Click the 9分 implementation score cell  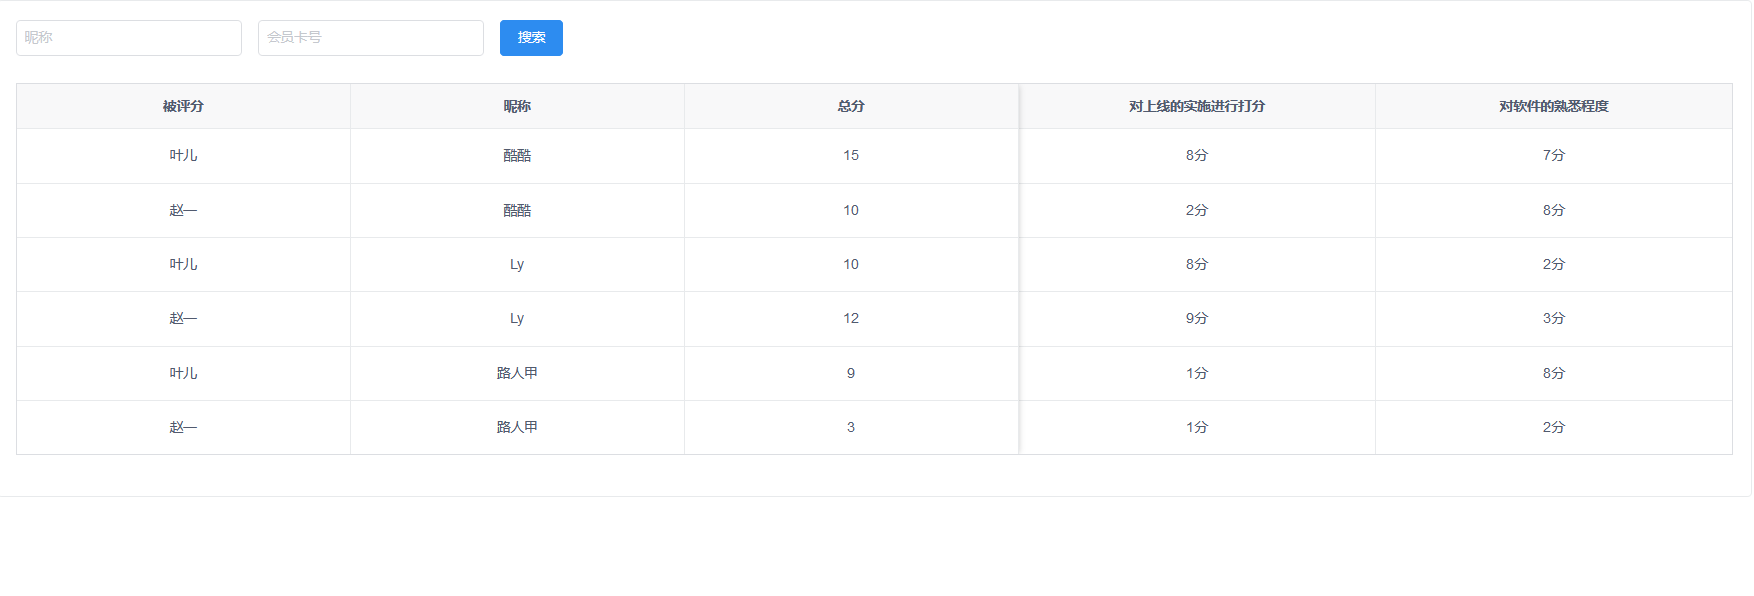(x=1197, y=318)
